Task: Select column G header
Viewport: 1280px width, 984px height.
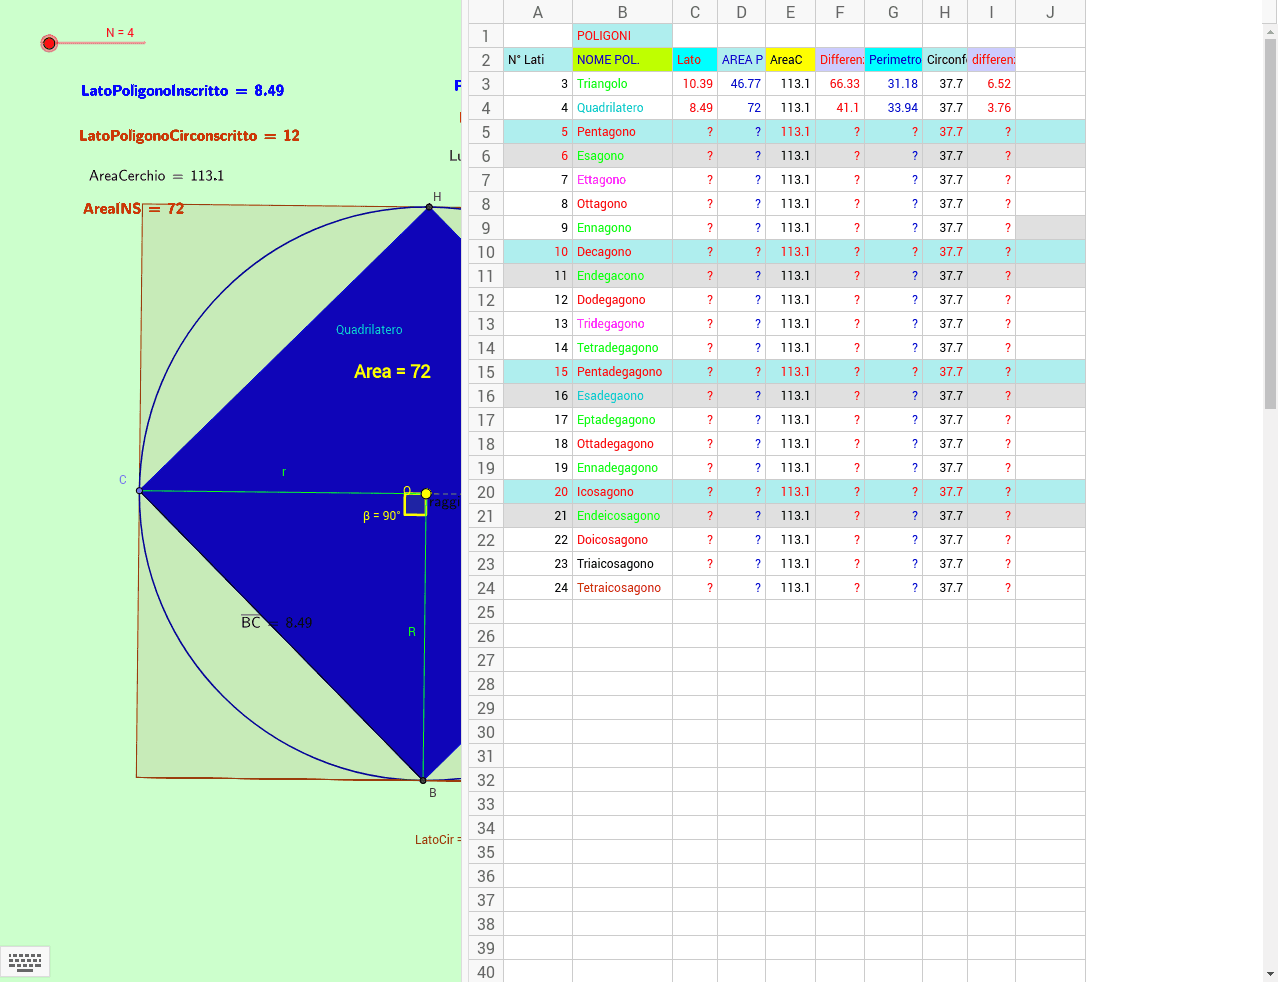Action: 894,12
